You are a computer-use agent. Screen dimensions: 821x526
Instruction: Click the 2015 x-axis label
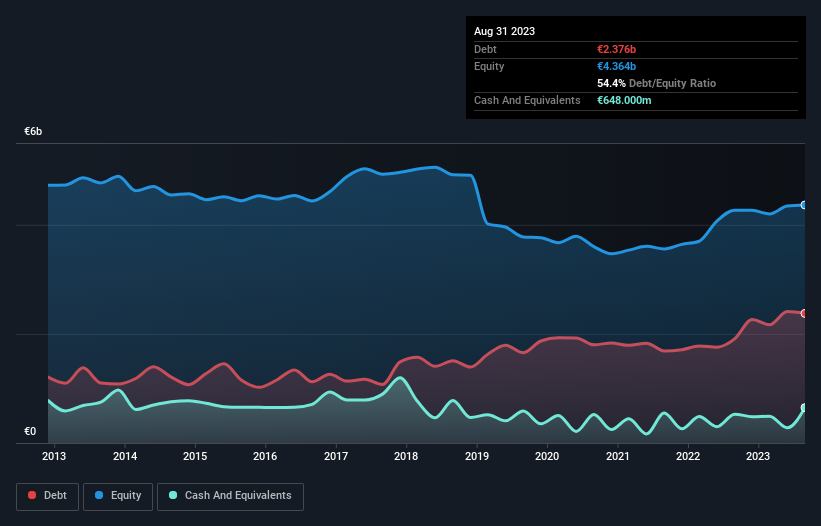click(x=195, y=456)
